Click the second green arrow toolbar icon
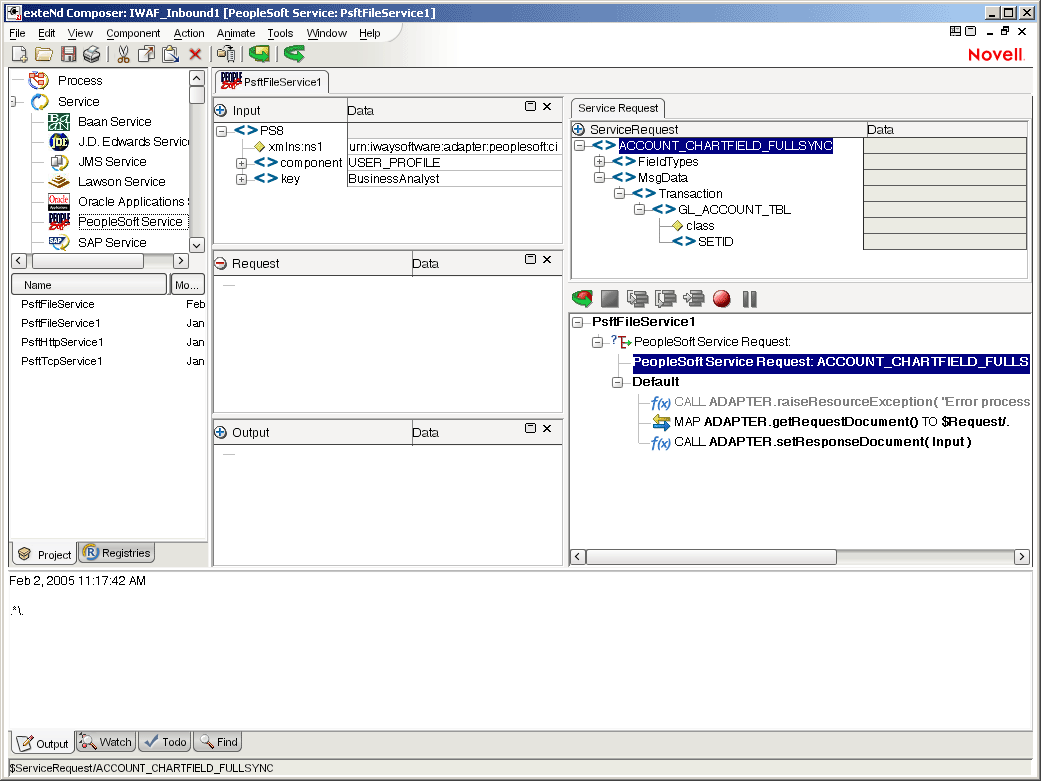This screenshot has height=781, width=1041. pos(294,54)
